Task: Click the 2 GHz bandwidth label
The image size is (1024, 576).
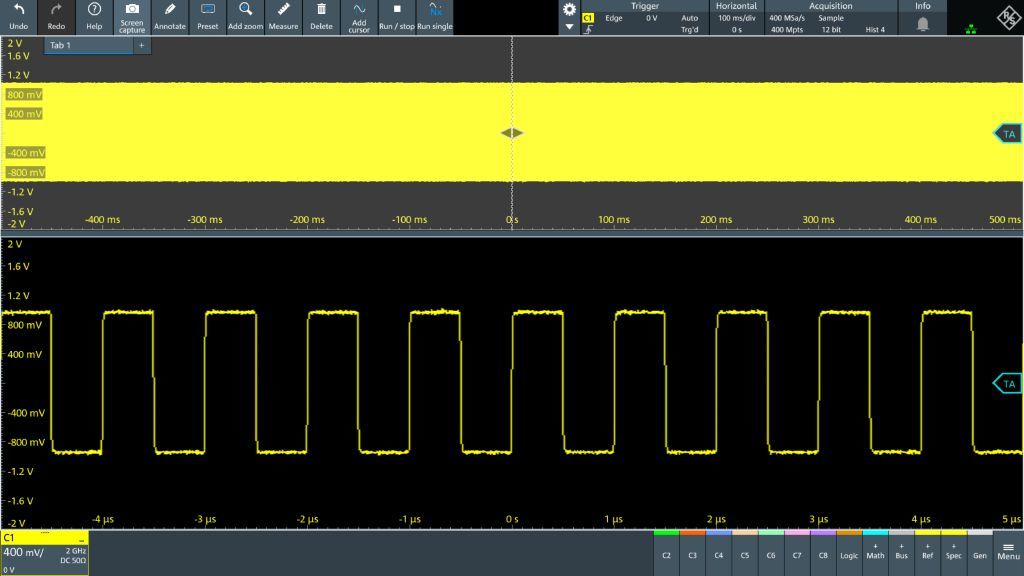Action: coord(76,551)
